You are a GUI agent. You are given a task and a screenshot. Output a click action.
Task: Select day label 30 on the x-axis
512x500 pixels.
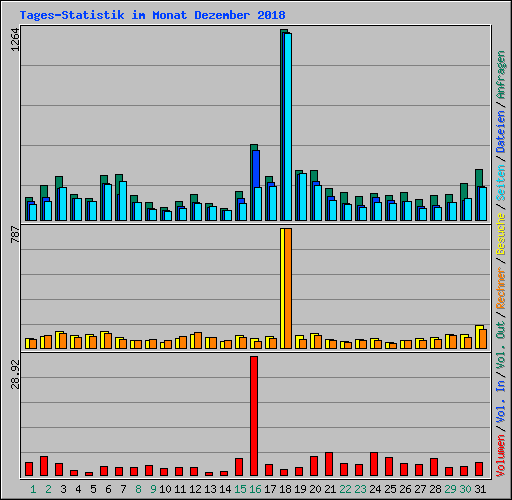(465, 489)
